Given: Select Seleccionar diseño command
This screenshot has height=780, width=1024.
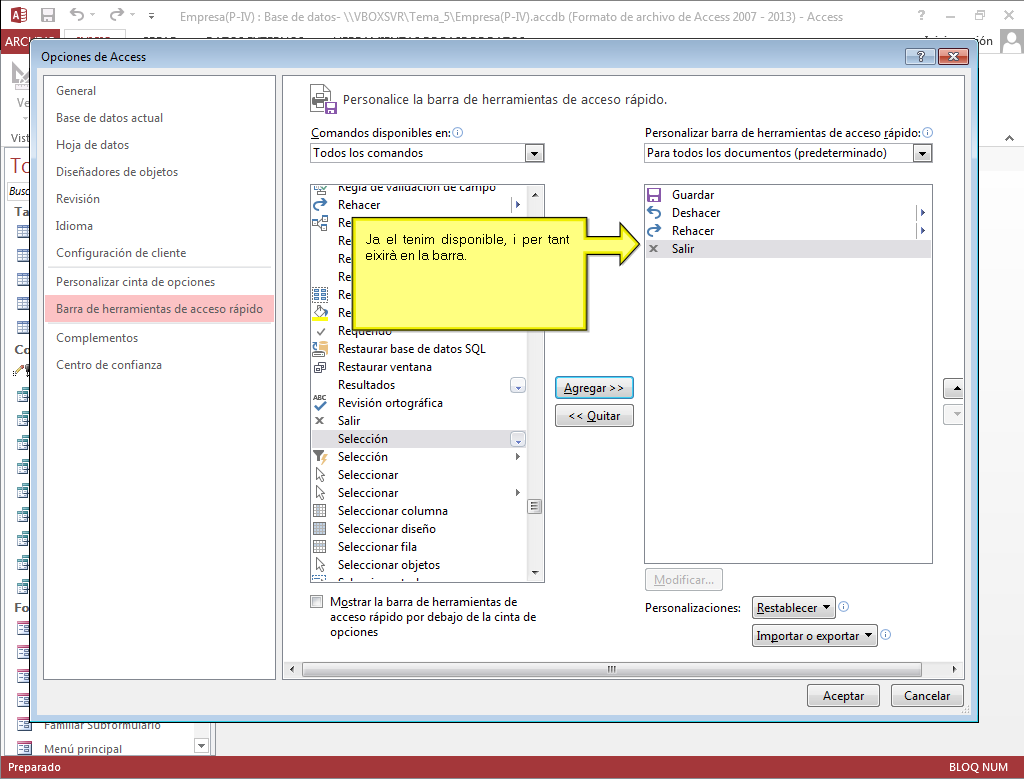Looking at the screenshot, I should click(x=419, y=528).
